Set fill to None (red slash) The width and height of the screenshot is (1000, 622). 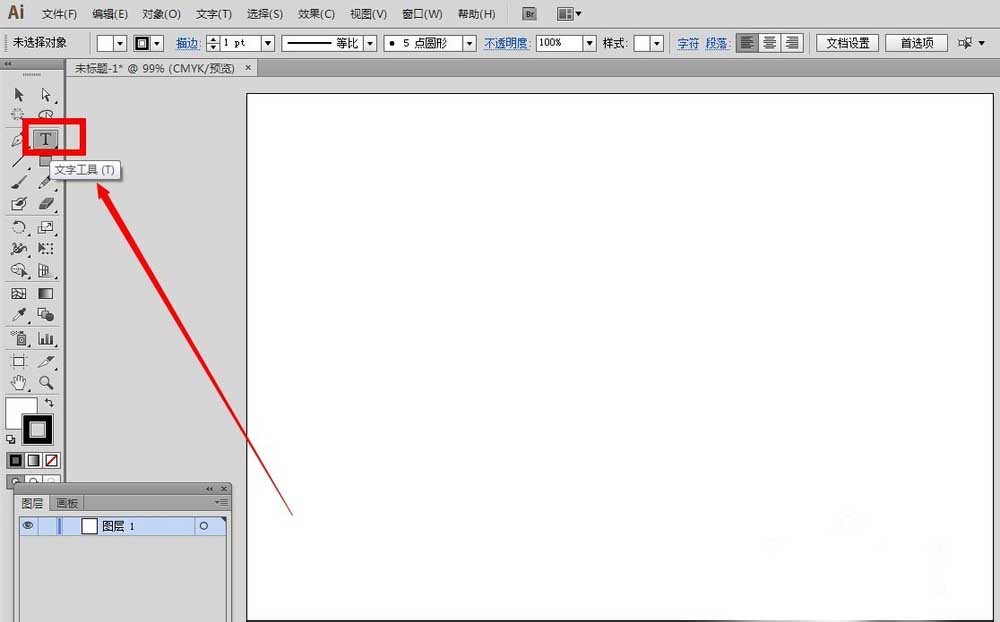[x=52, y=460]
